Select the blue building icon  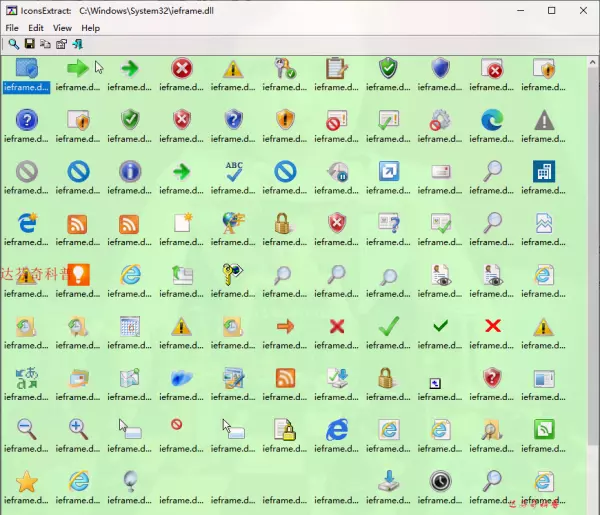(544, 171)
